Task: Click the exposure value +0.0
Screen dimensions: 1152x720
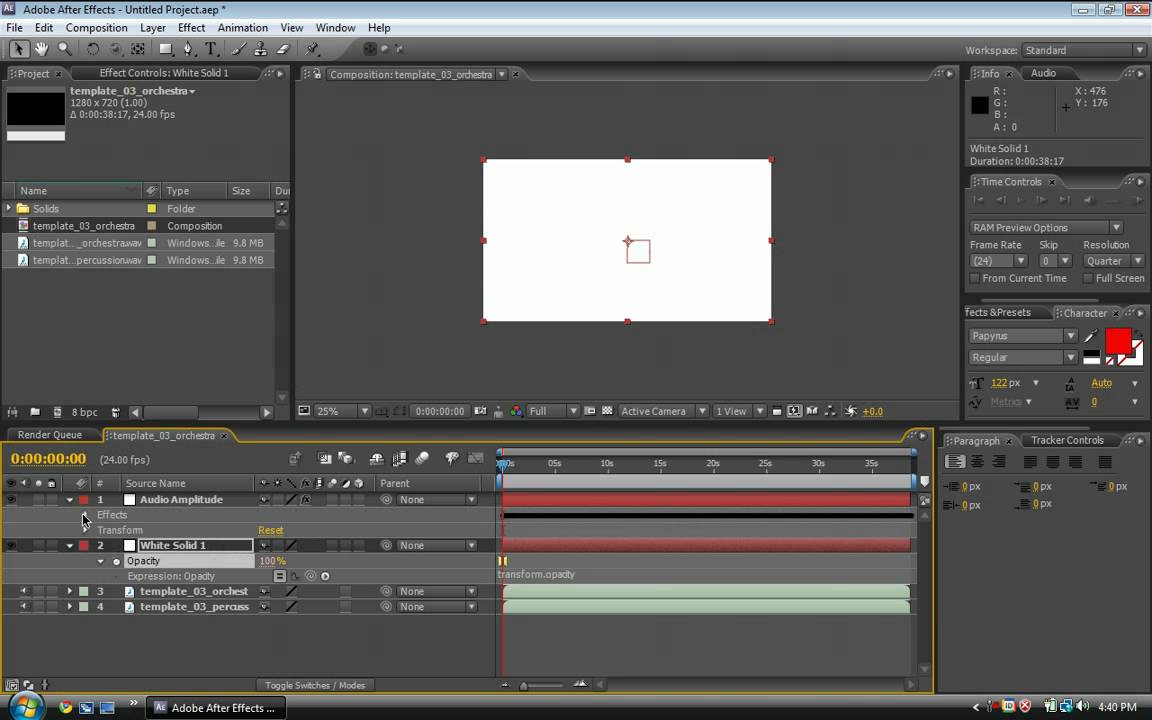Action: 872,411
